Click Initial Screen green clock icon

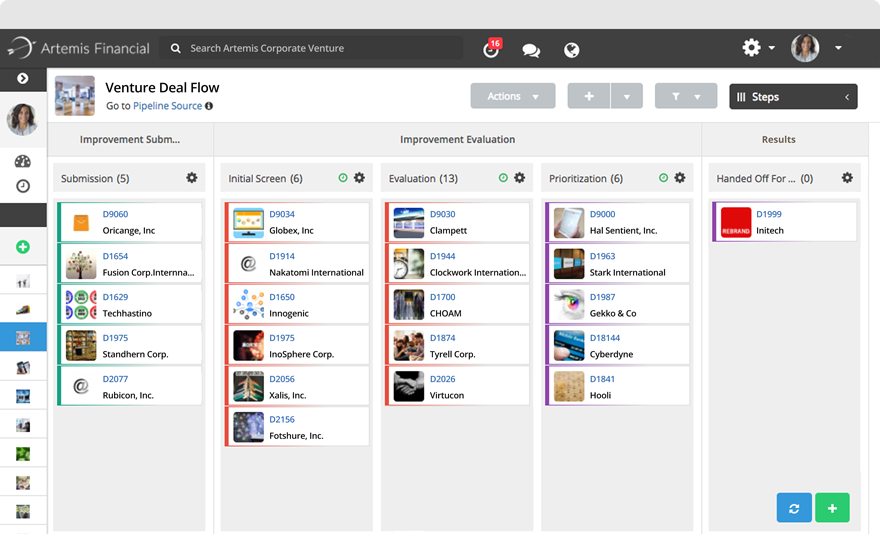point(343,178)
